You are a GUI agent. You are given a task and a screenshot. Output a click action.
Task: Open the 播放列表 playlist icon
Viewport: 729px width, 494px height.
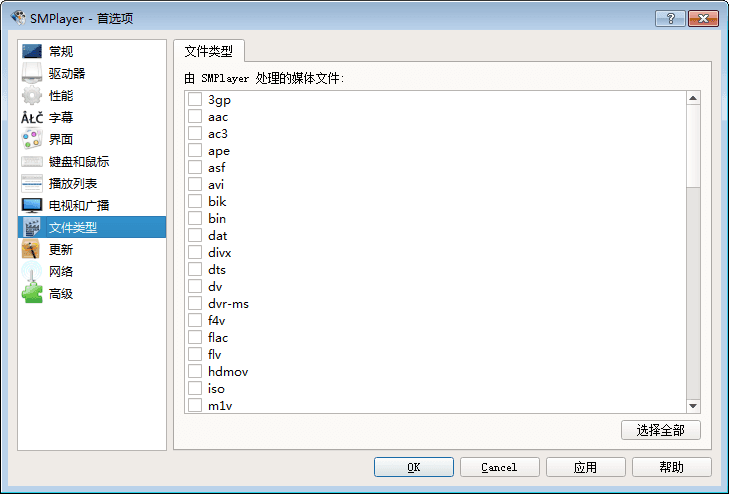[x=32, y=183]
